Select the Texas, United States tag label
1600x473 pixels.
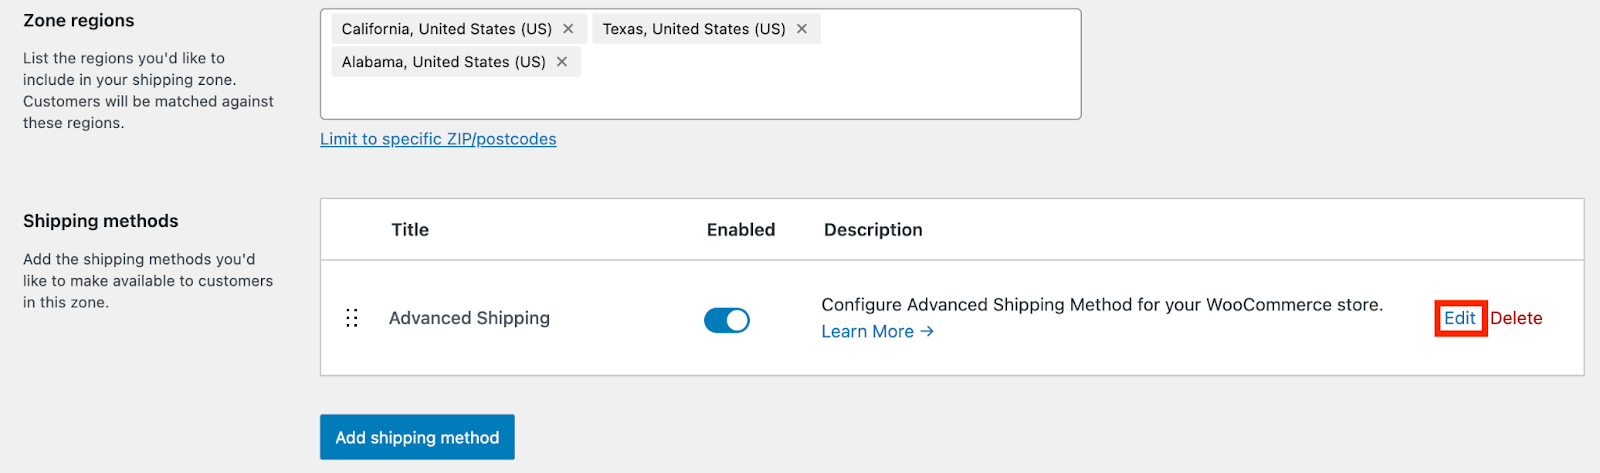(x=694, y=29)
